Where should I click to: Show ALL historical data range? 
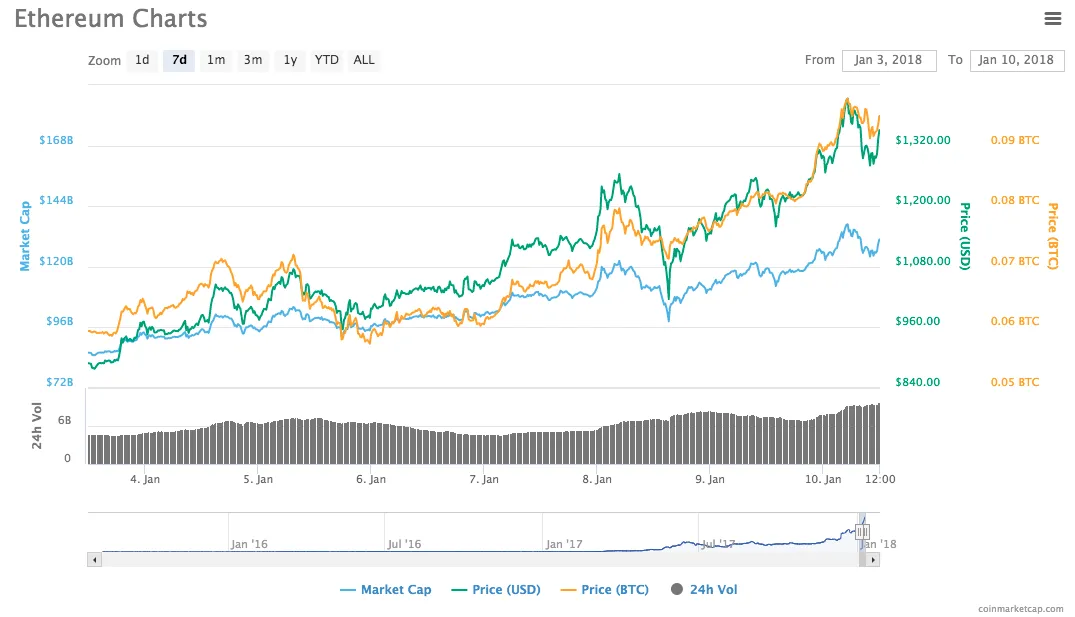point(364,60)
